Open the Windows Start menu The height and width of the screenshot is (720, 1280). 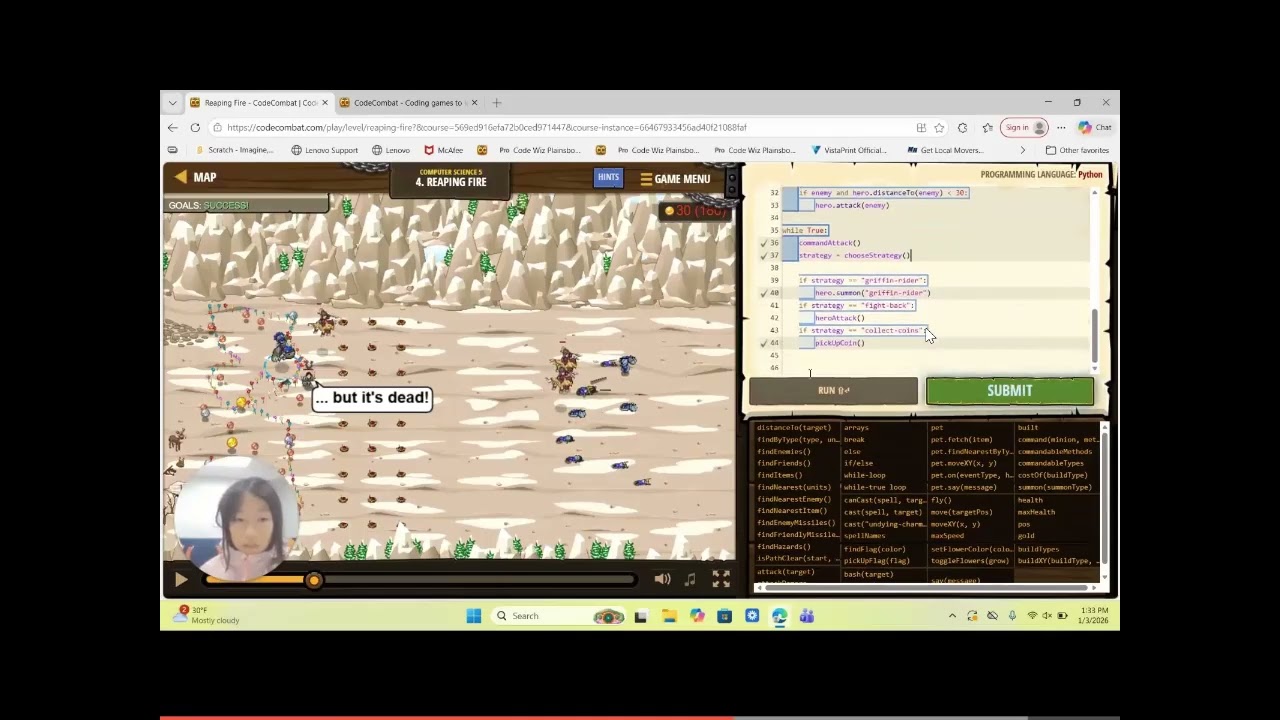pos(473,616)
